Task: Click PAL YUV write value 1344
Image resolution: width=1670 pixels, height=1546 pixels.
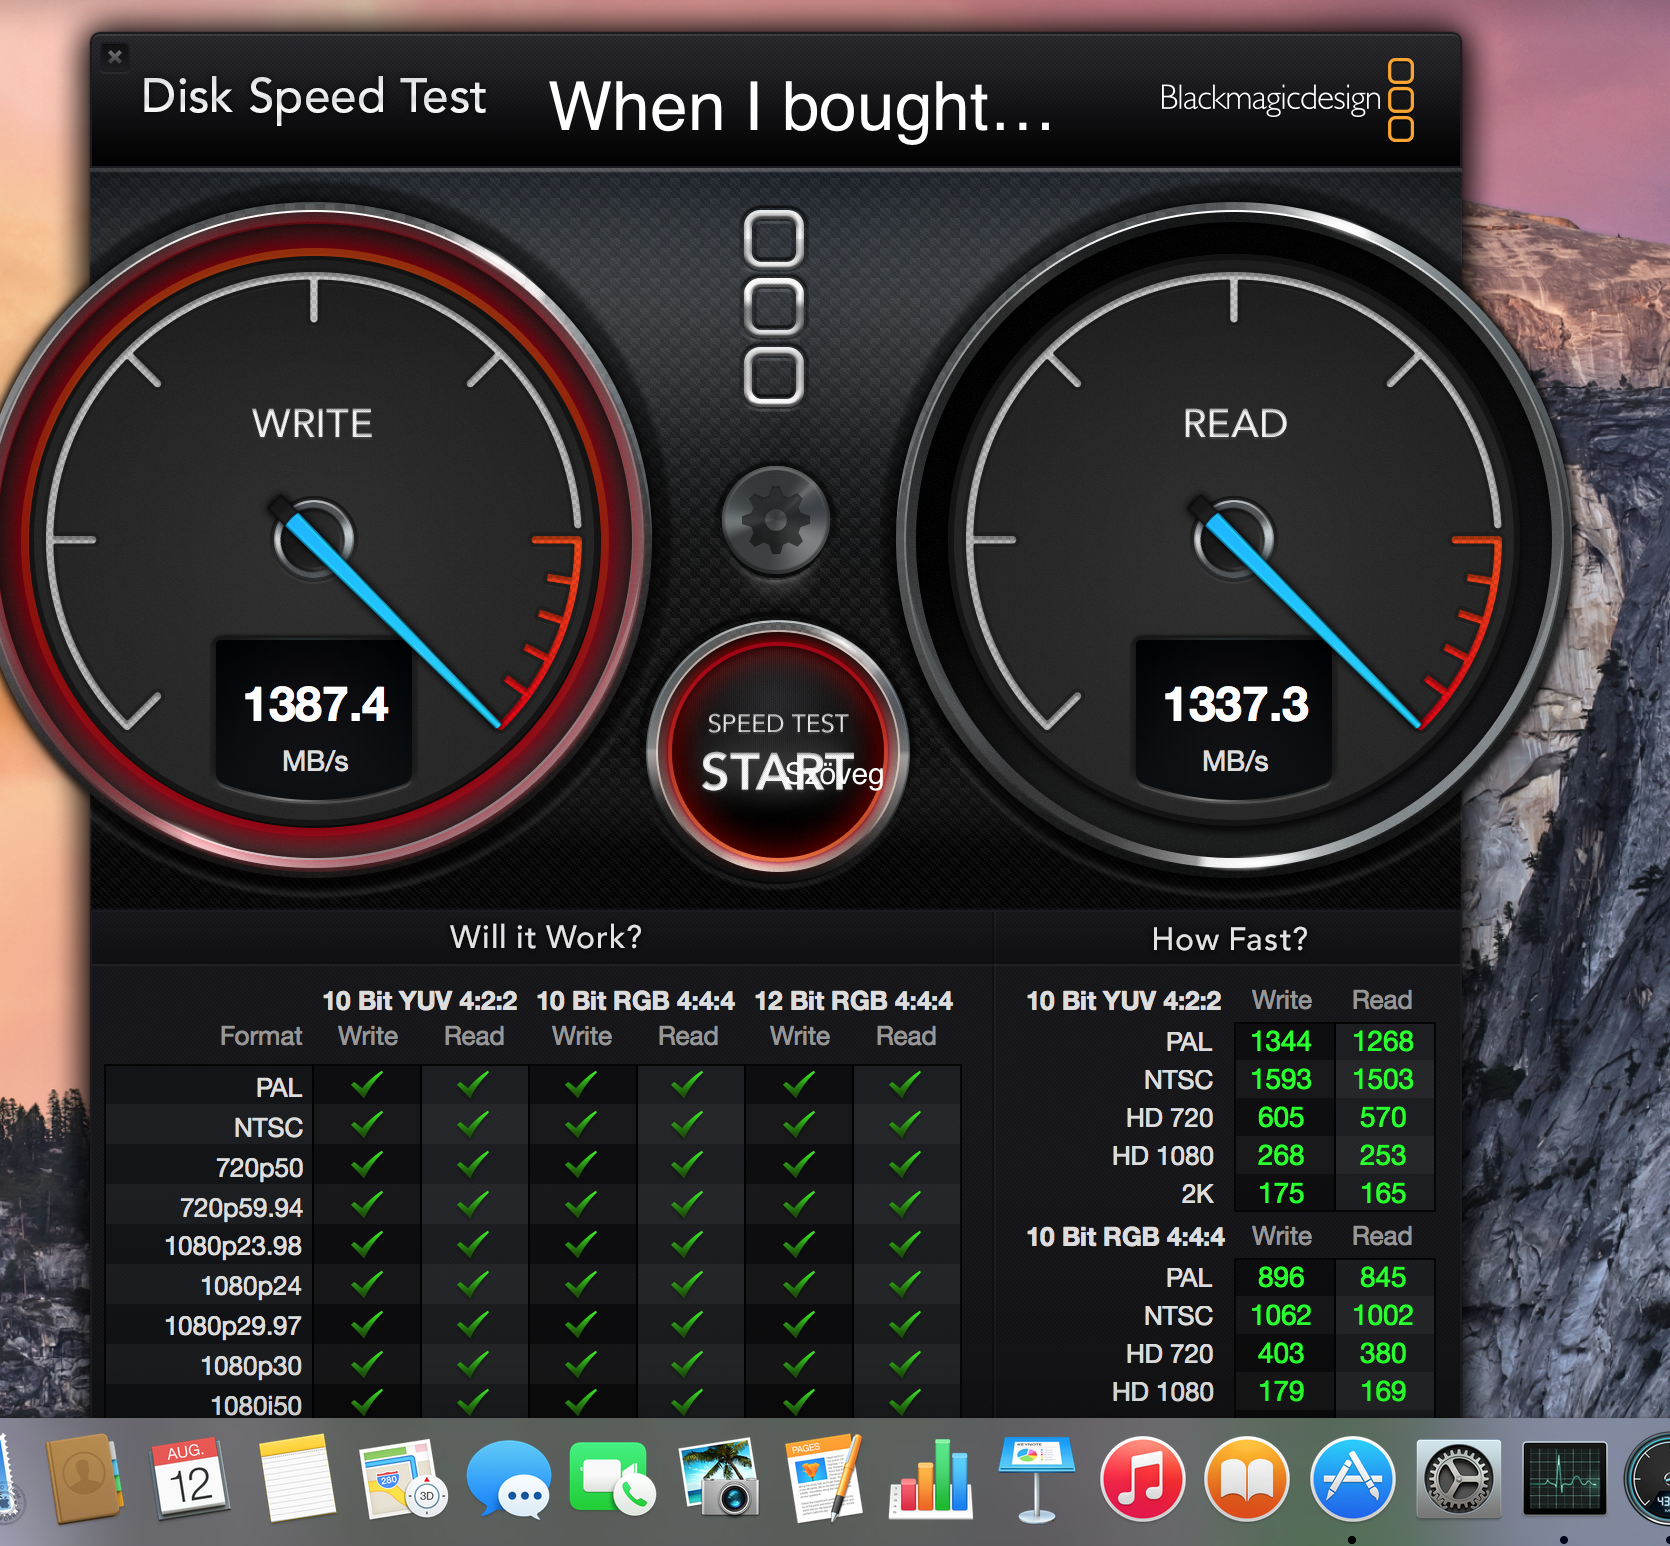Action: [x=1281, y=1041]
